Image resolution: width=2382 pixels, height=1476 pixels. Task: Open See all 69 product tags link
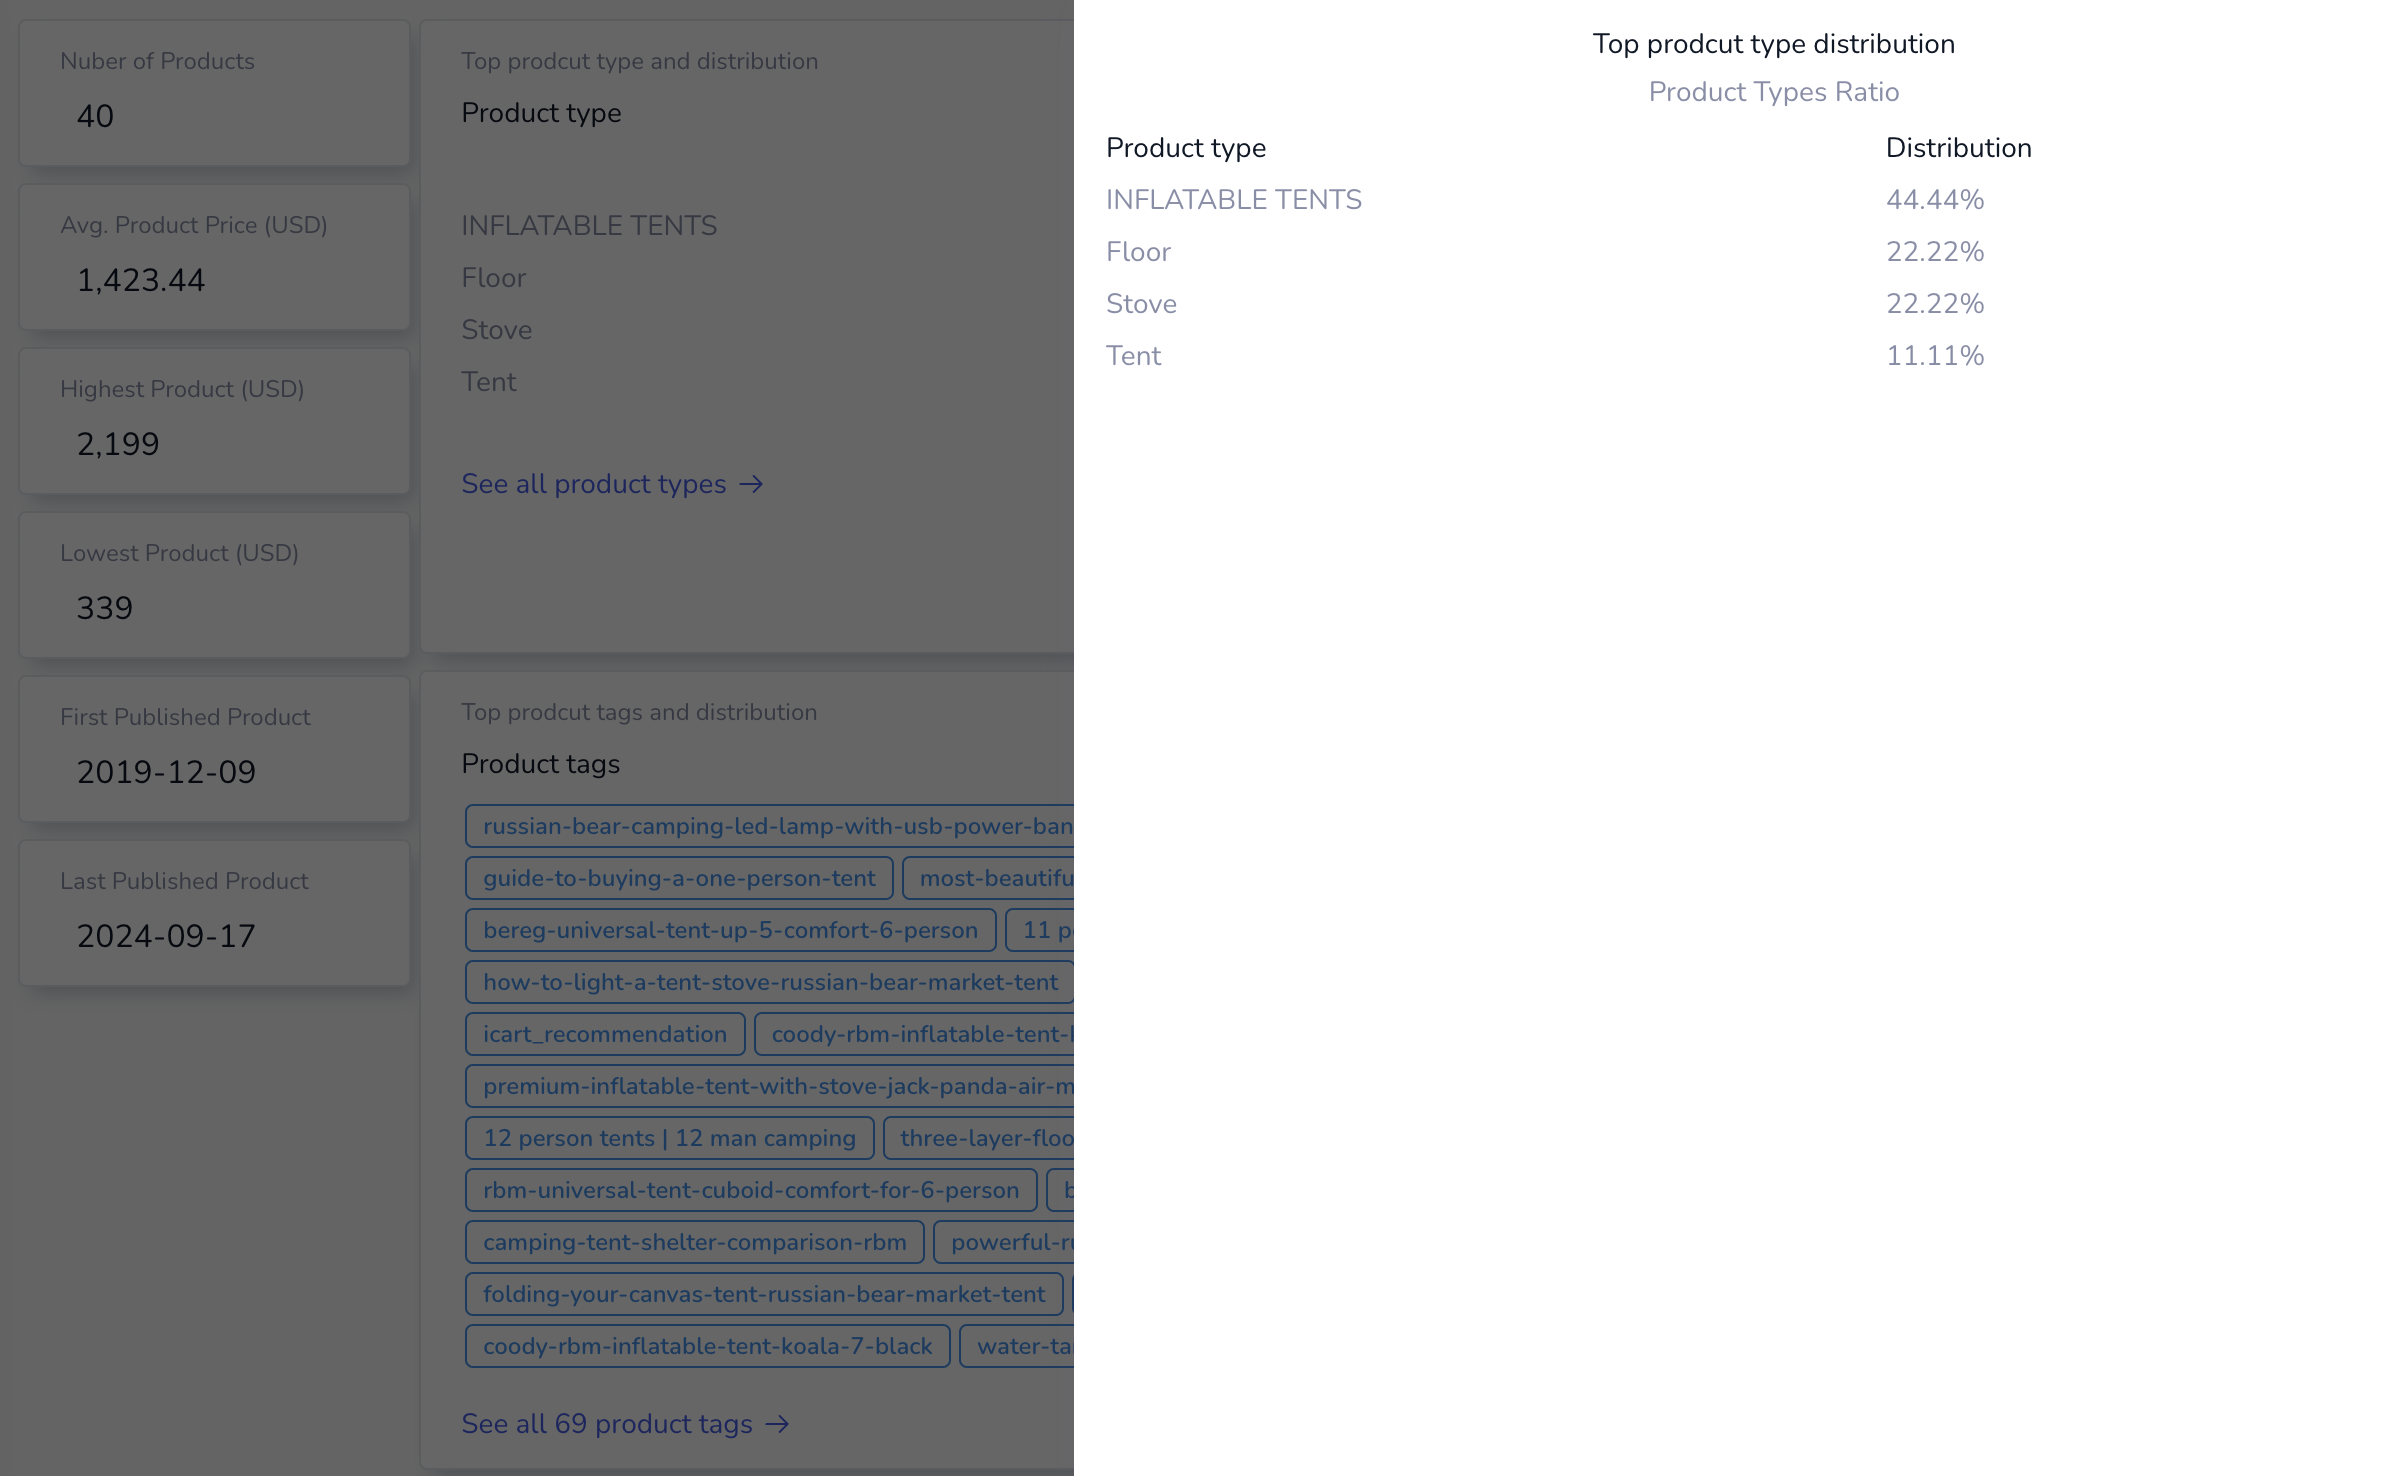(x=607, y=1425)
